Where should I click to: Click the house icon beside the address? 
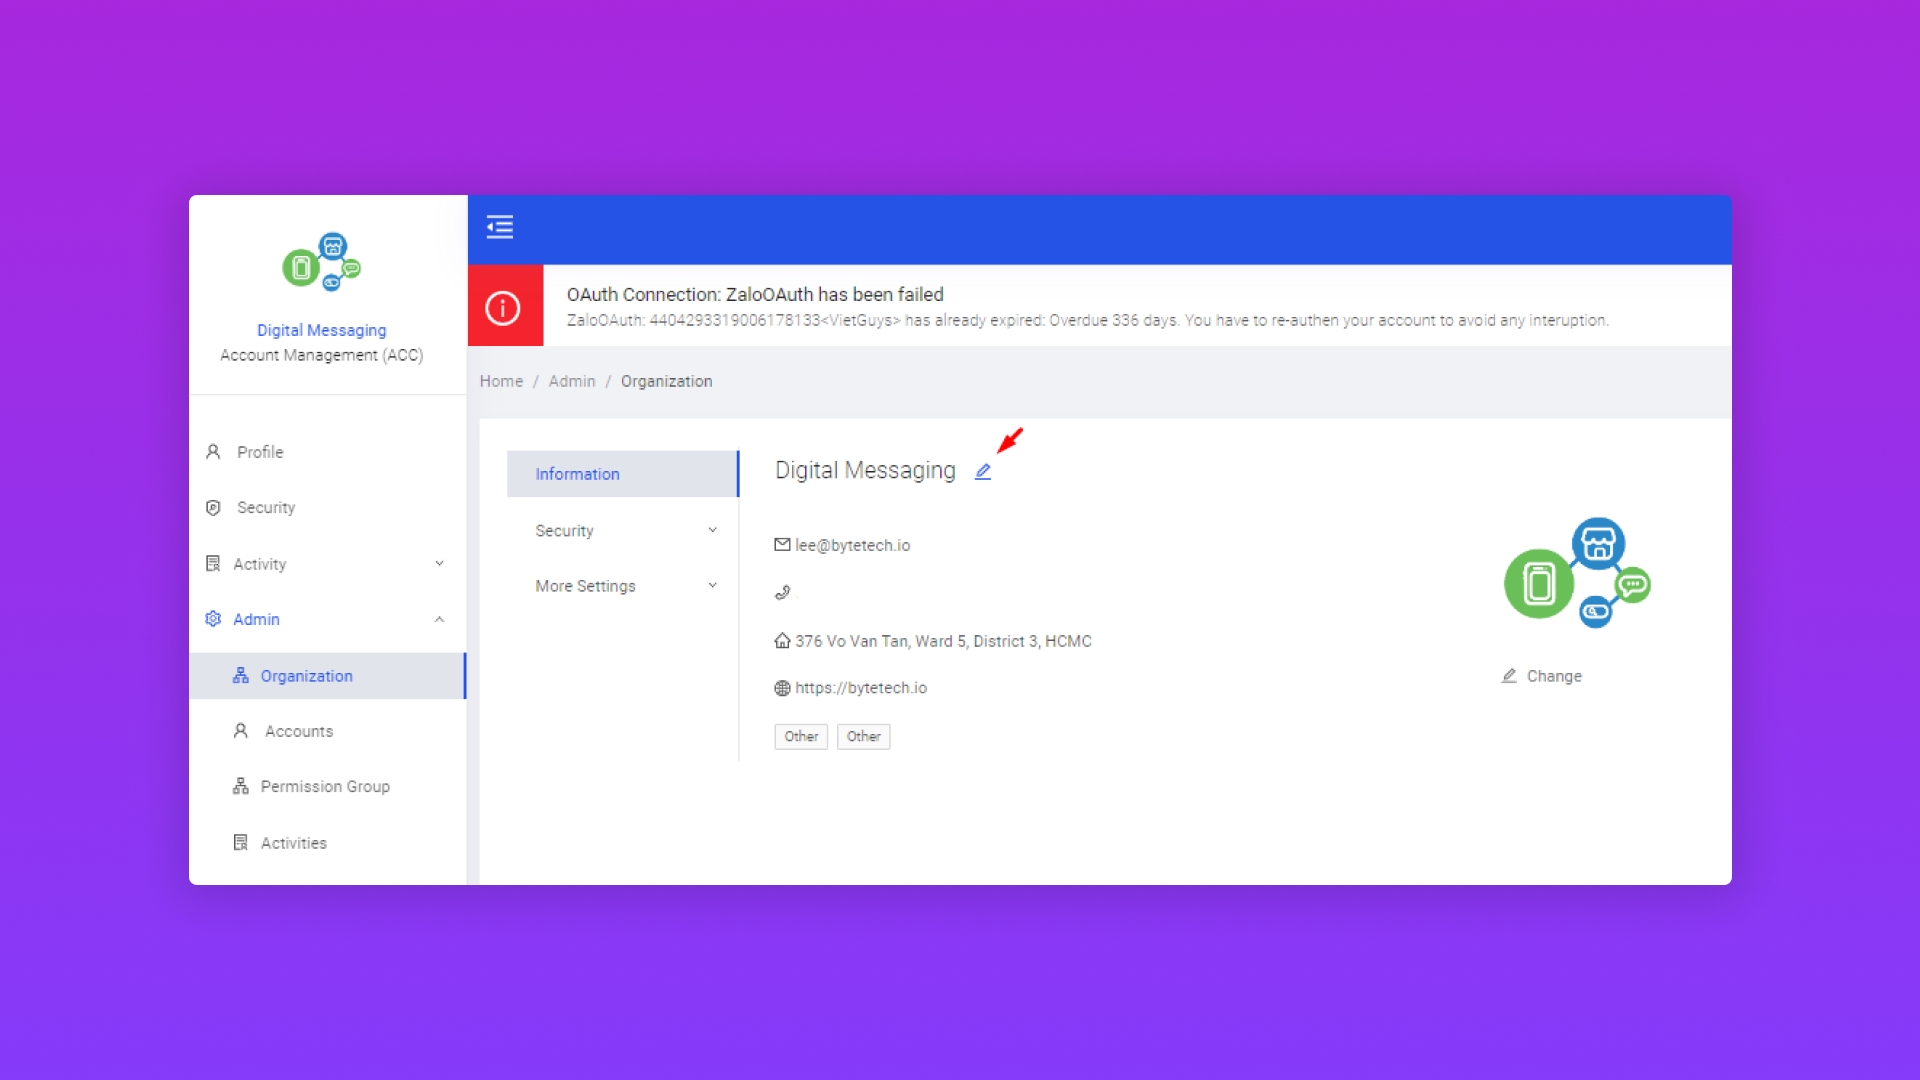782,641
